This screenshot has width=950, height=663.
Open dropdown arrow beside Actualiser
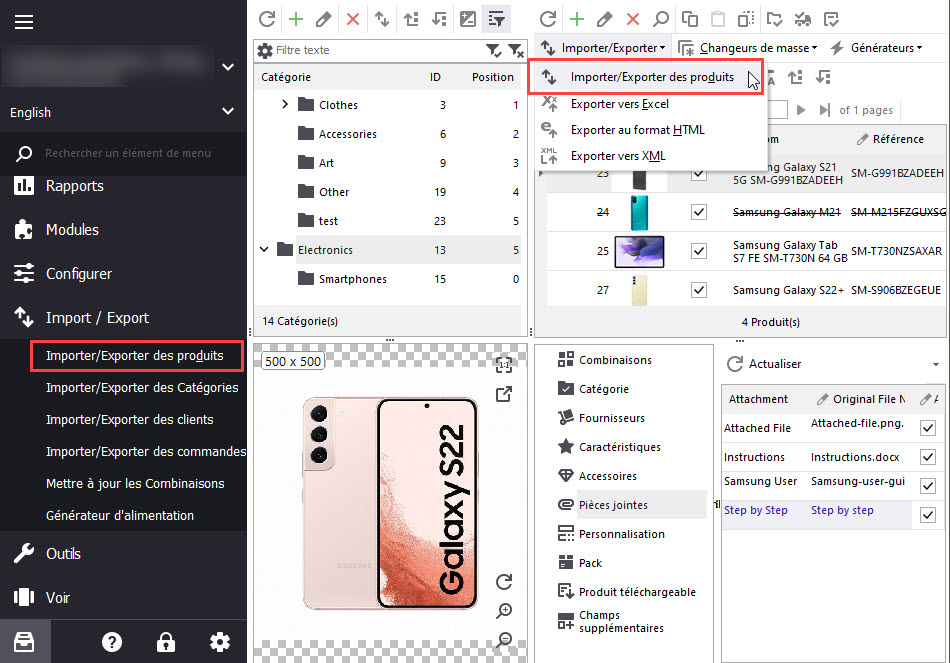[936, 364]
